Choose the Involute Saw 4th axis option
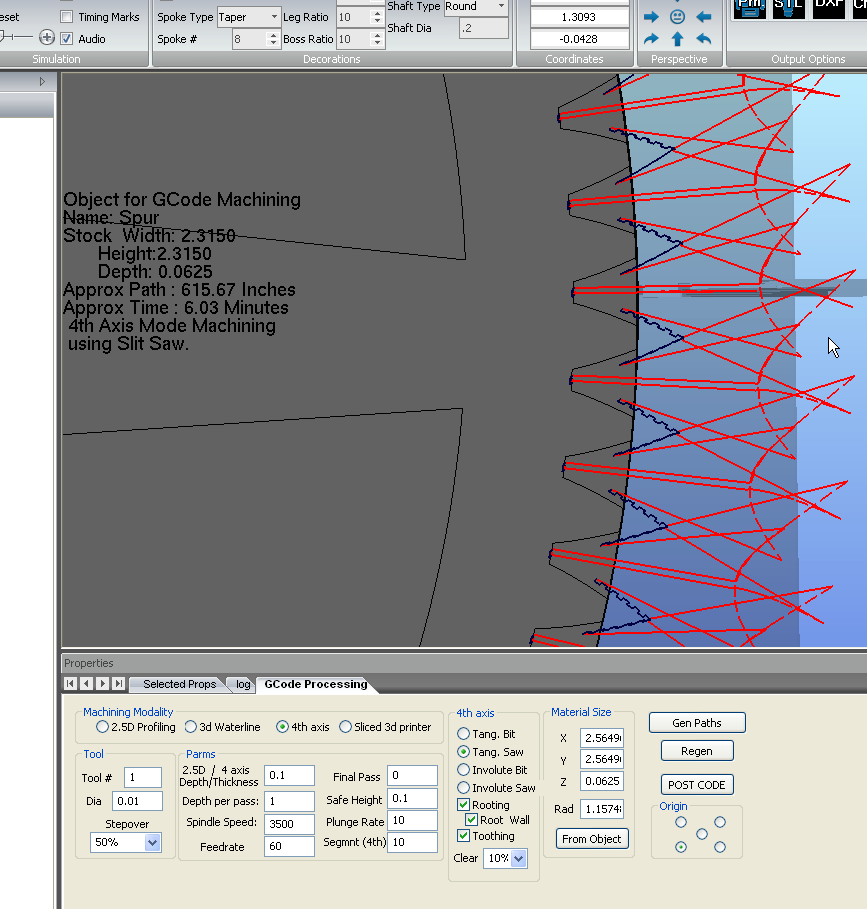 coord(464,788)
